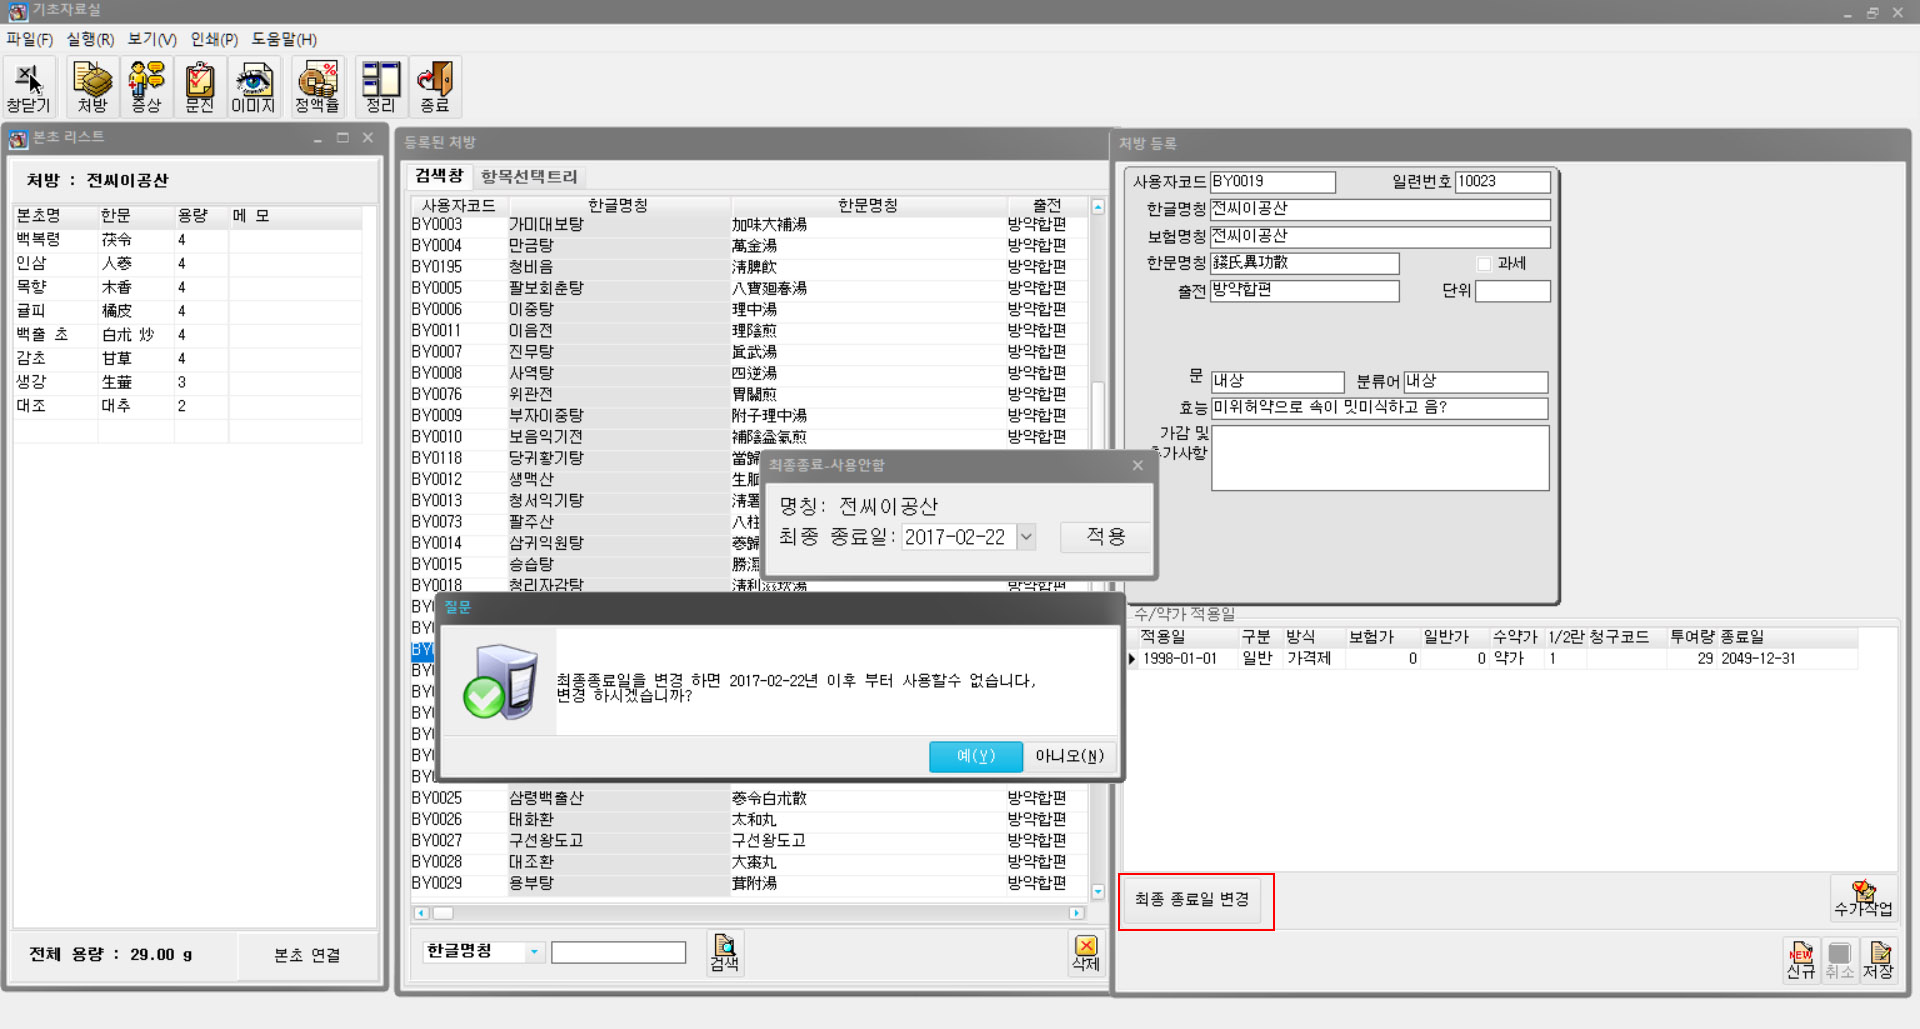Open the 이미지 toolbar icon
This screenshot has width=1920, height=1029.
pyautogui.click(x=253, y=87)
